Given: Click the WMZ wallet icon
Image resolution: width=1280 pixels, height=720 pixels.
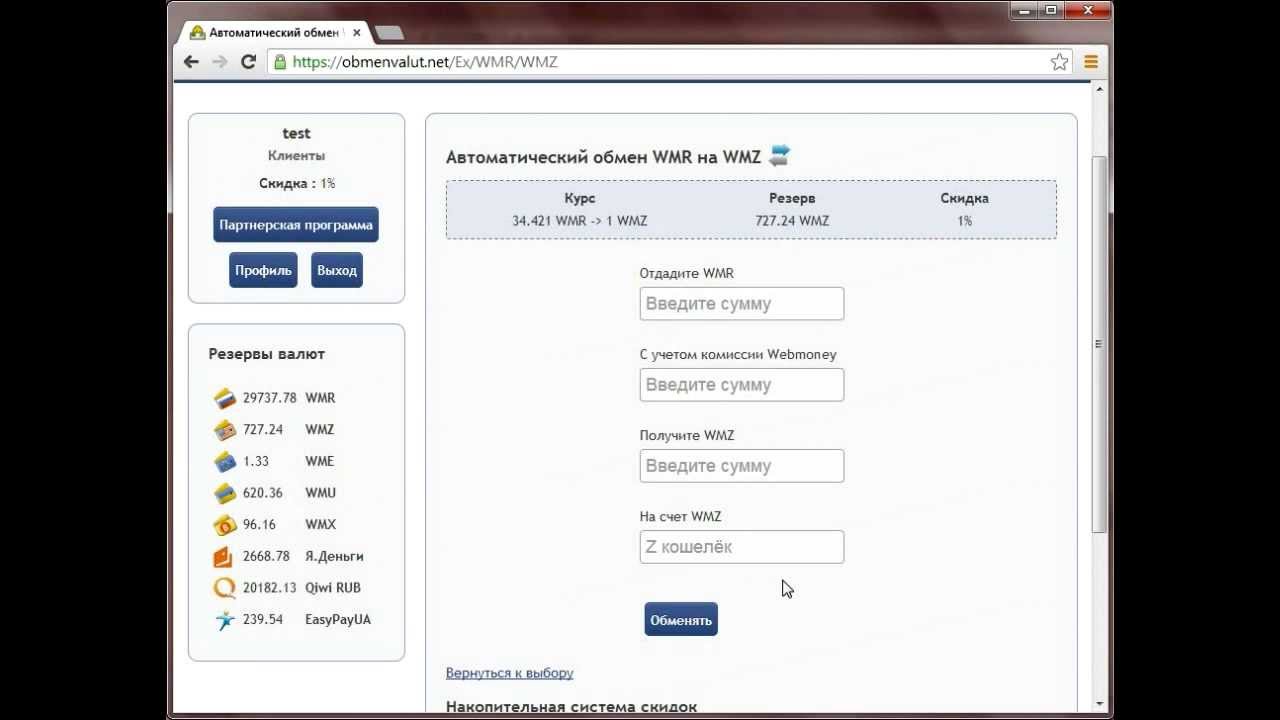Looking at the screenshot, I should point(225,430).
